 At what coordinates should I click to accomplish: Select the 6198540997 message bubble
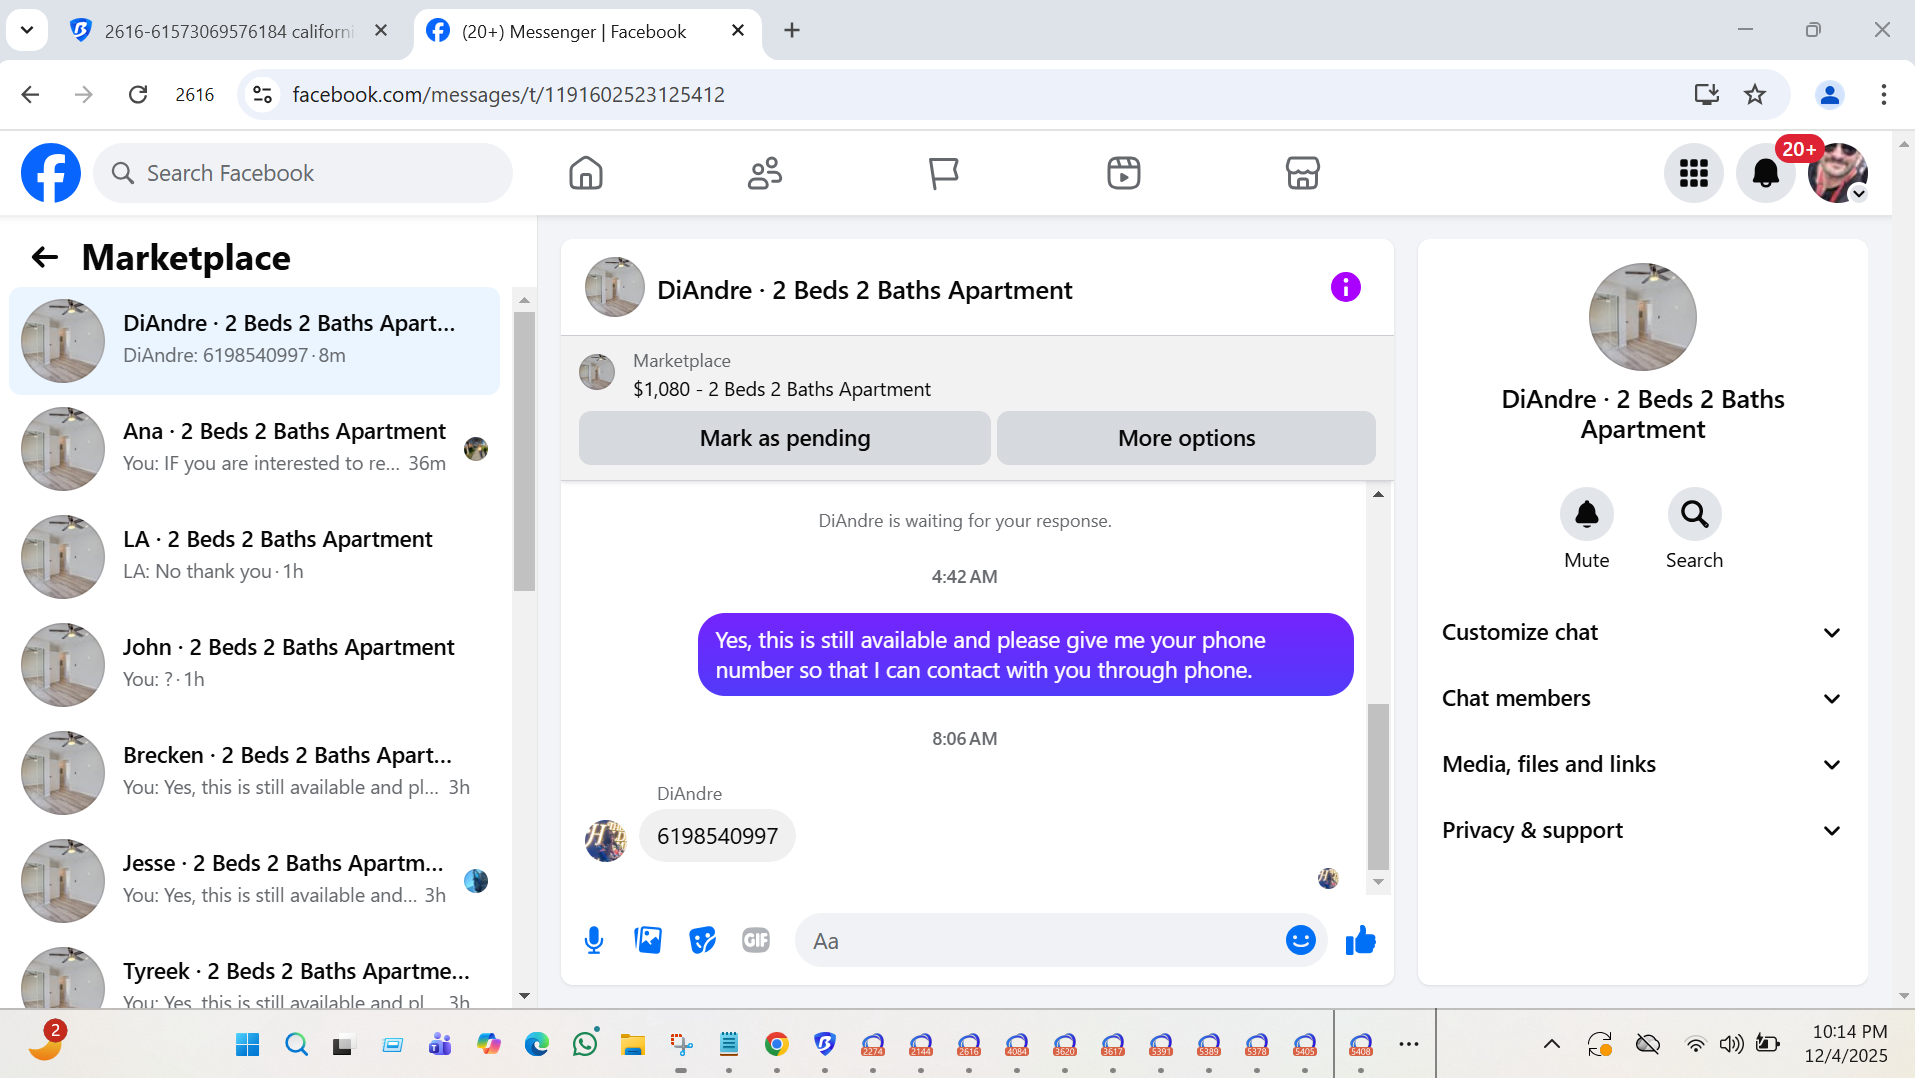coord(717,836)
